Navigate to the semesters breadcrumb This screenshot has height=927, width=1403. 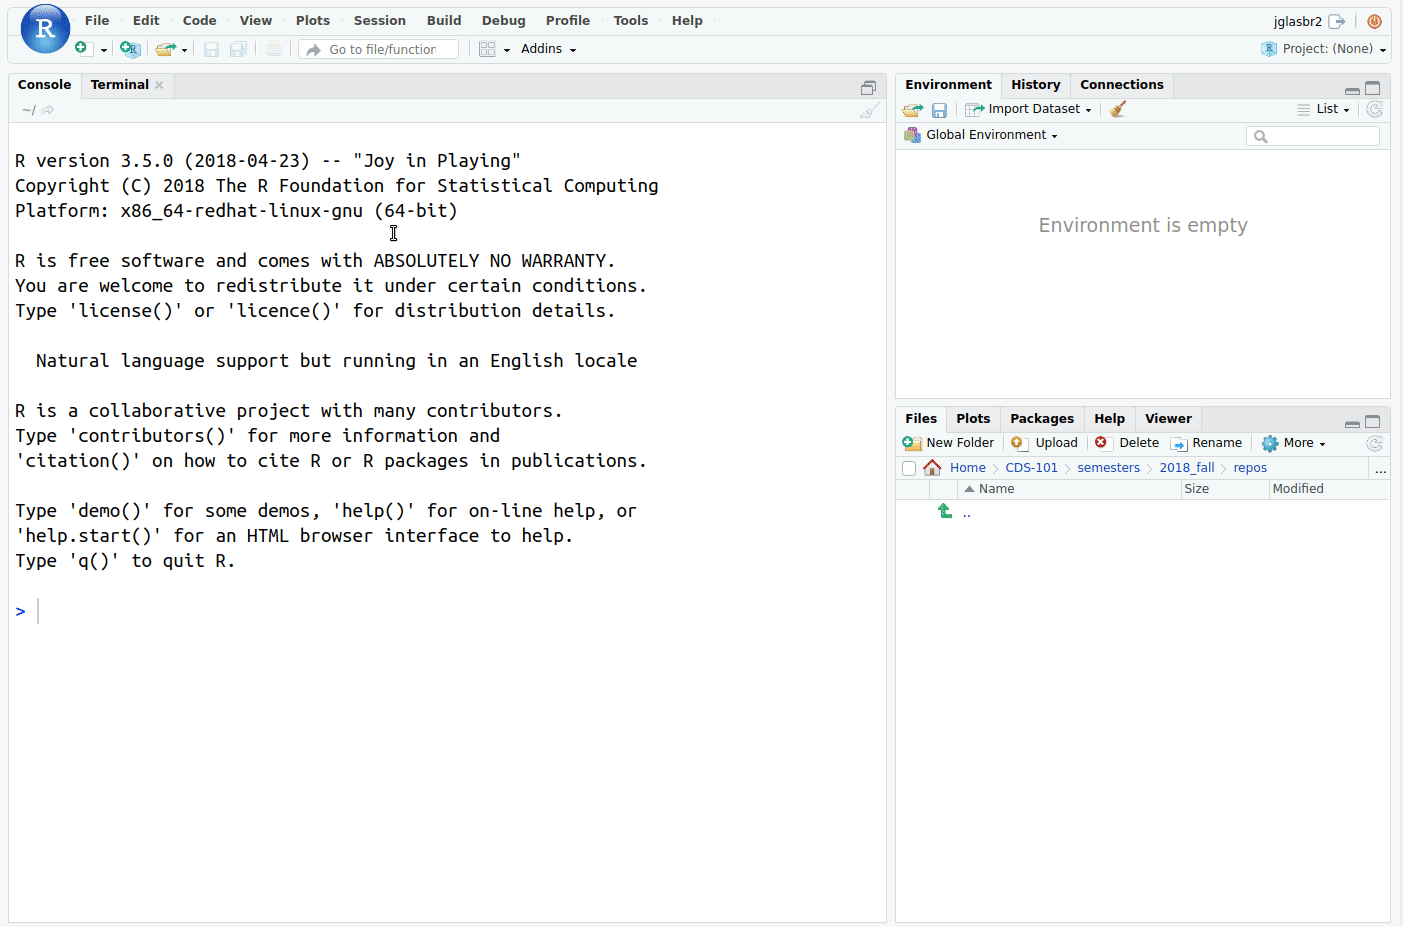1108,468
